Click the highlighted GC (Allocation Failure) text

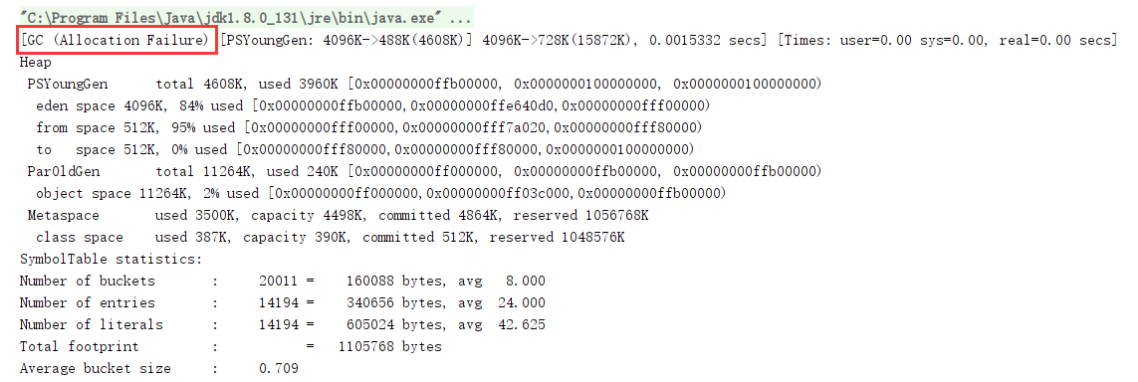coord(116,41)
